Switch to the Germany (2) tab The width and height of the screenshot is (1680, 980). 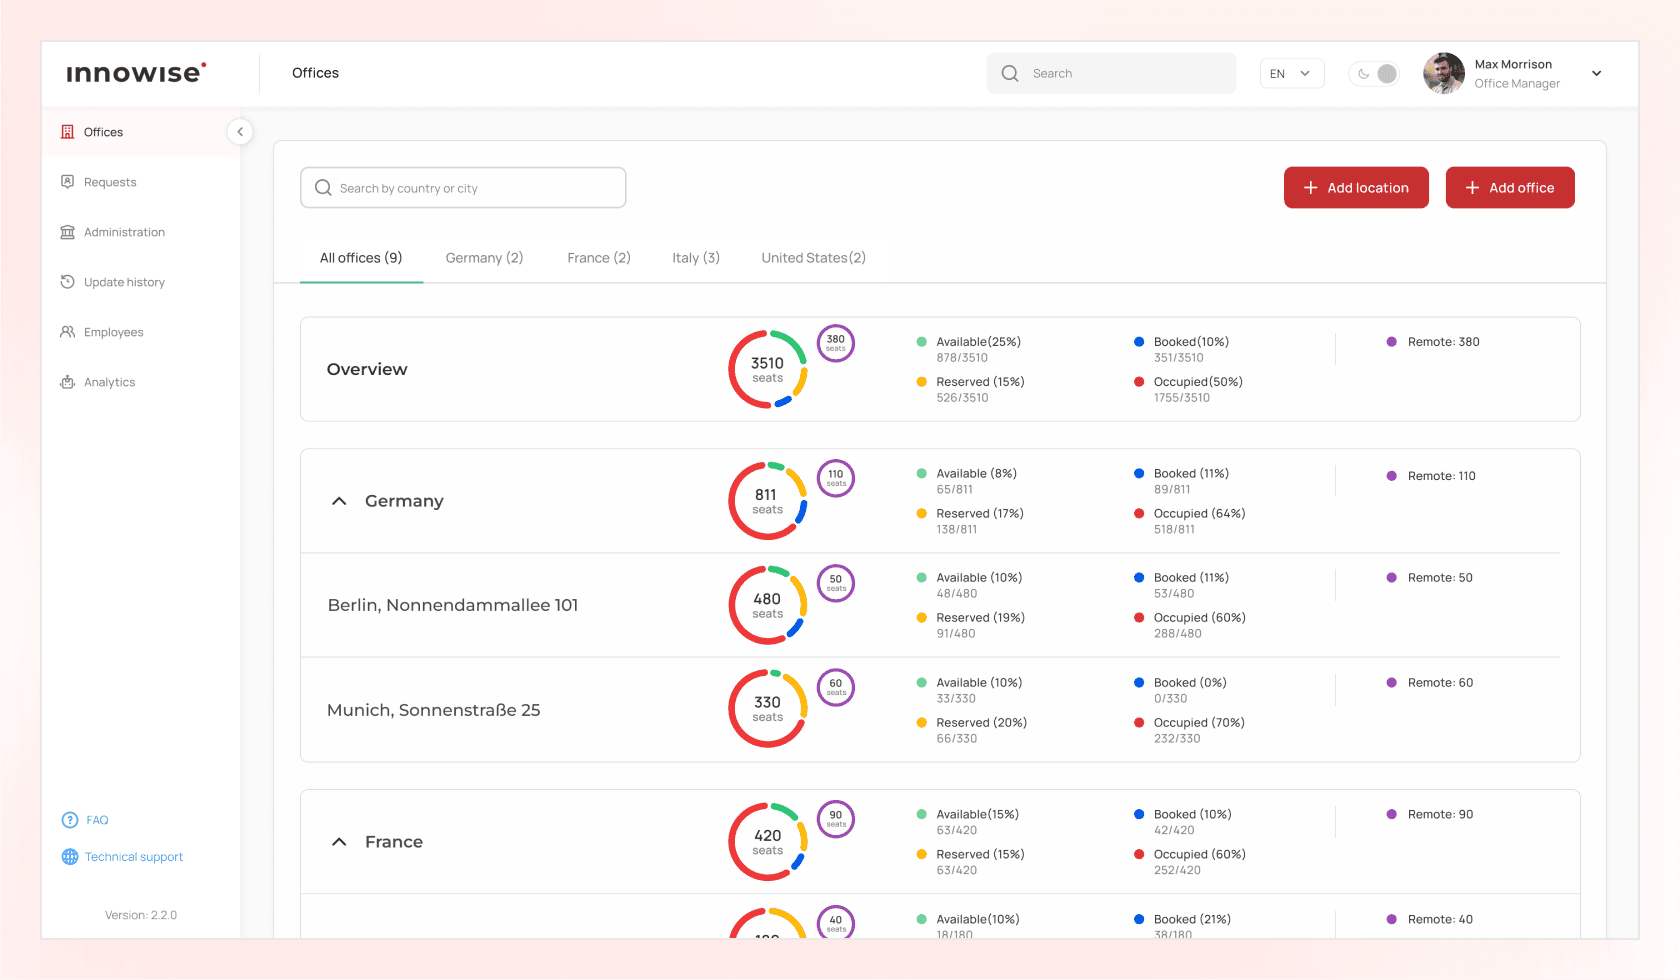tap(484, 258)
